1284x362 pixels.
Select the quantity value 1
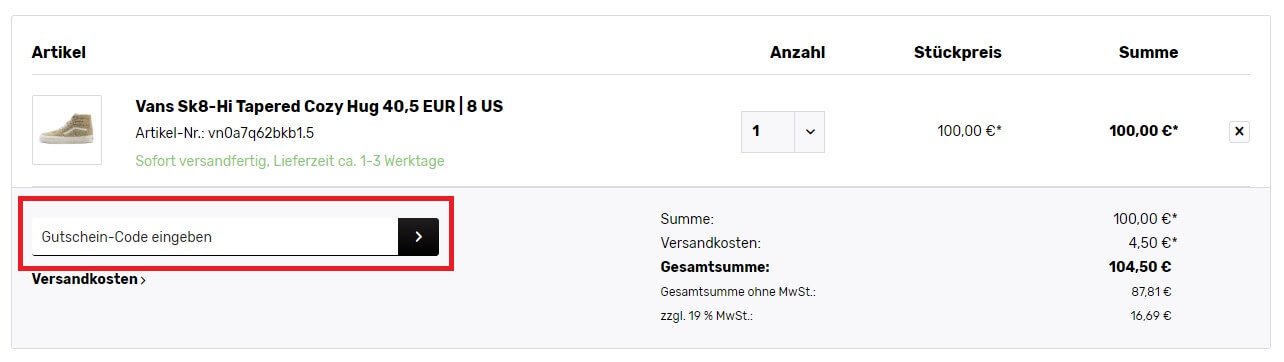tap(768, 131)
